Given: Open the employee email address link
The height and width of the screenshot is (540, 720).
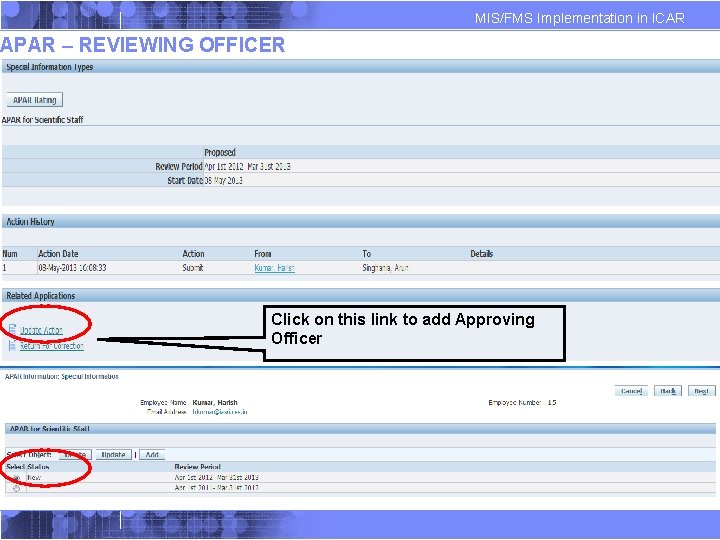Looking at the screenshot, I should tap(219, 412).
